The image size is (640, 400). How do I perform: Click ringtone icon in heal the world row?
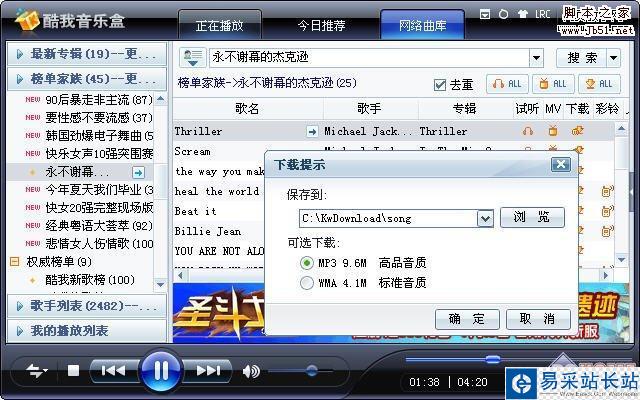point(607,191)
